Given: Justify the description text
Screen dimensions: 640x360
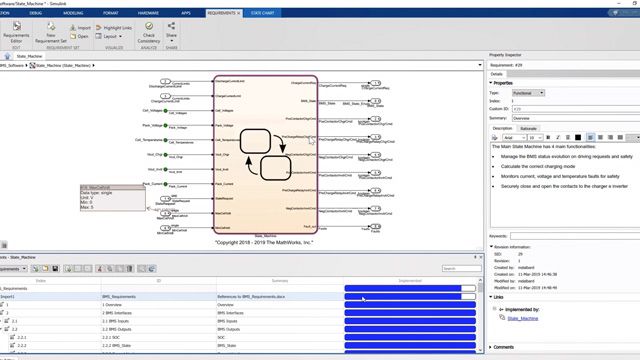Looking at the screenshot, I should click(x=620, y=138).
